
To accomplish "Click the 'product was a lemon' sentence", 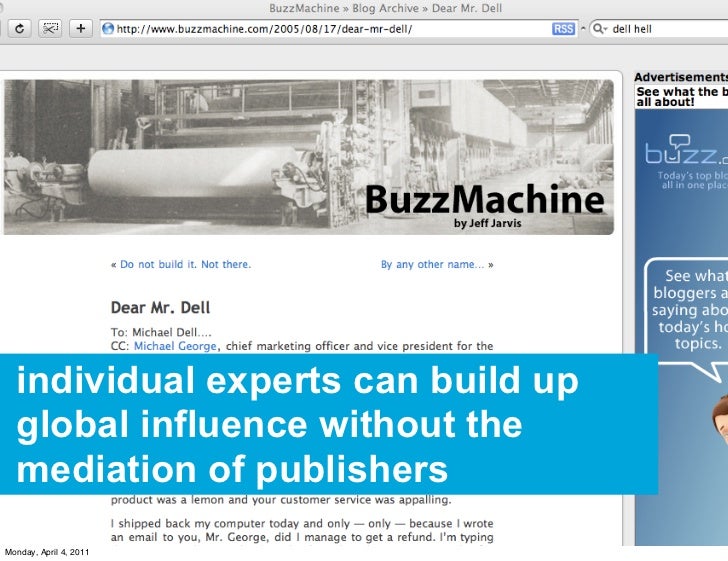I will tap(281, 500).
